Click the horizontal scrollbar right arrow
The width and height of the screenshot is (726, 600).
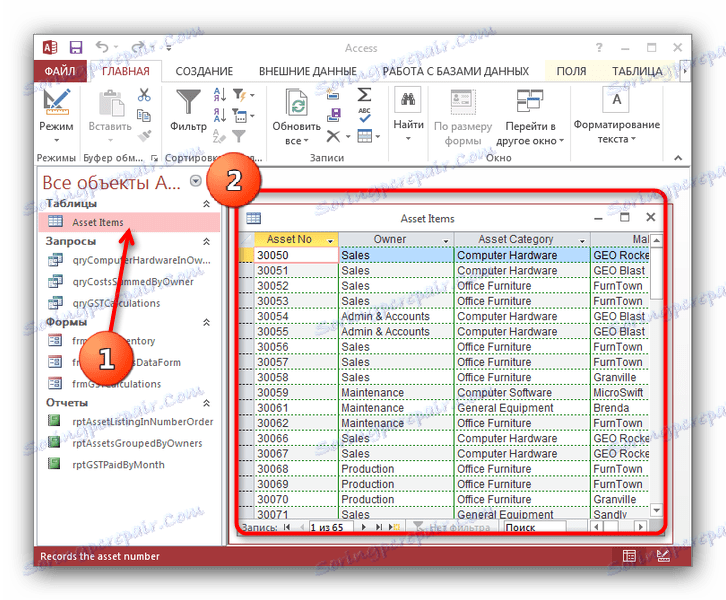tap(640, 527)
